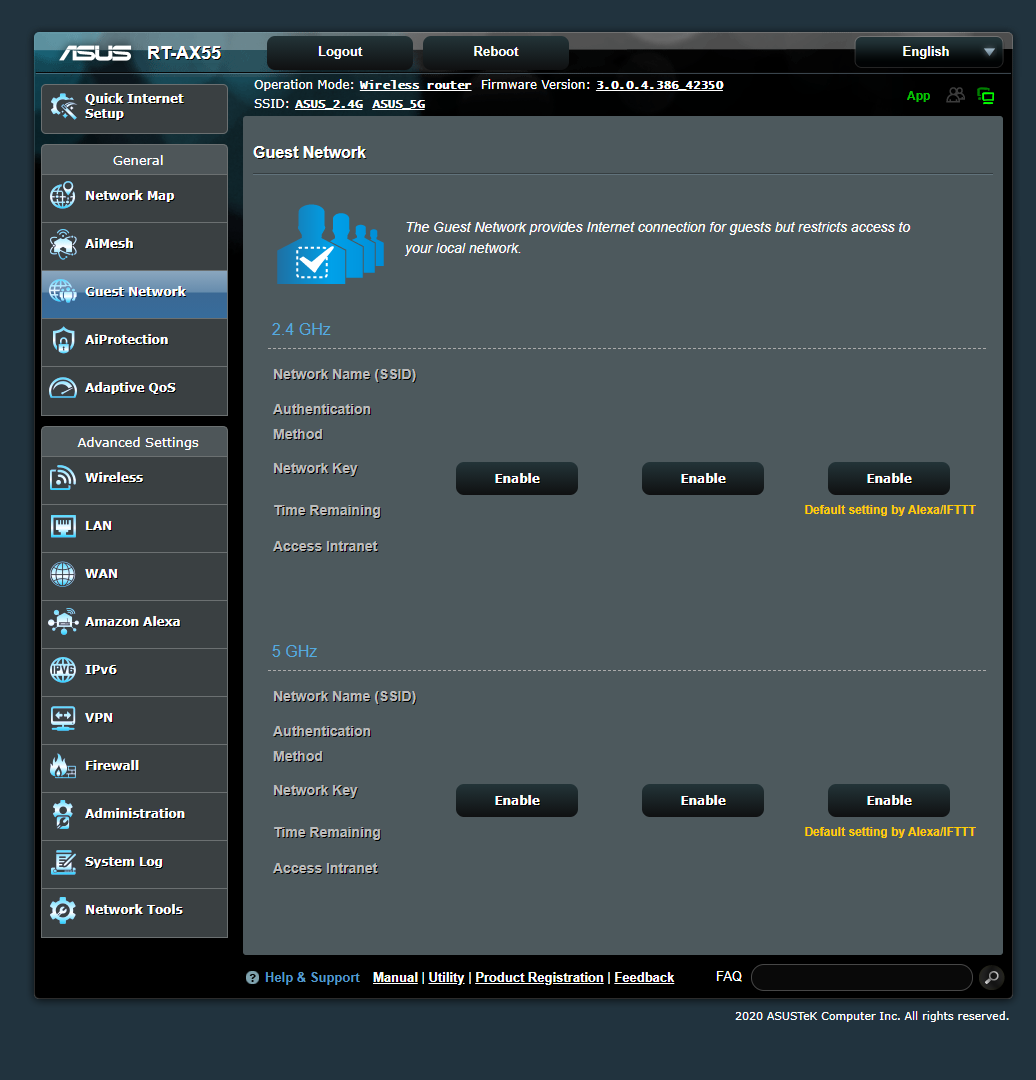Image resolution: width=1036 pixels, height=1080 pixels.
Task: Open the Adaptive QoS menu item
Action: click(x=134, y=391)
